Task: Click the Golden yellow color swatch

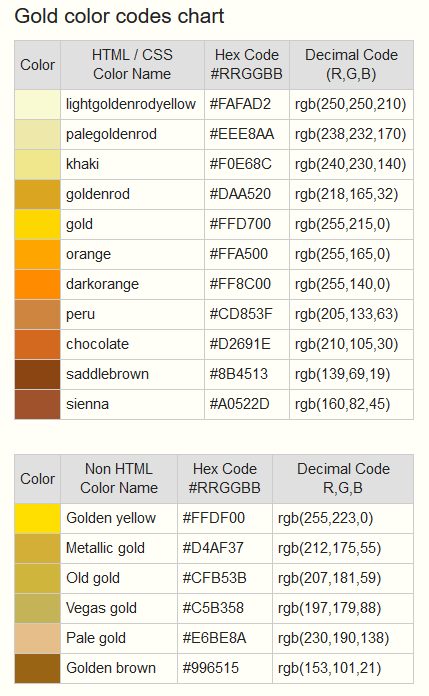Action: pos(38,518)
